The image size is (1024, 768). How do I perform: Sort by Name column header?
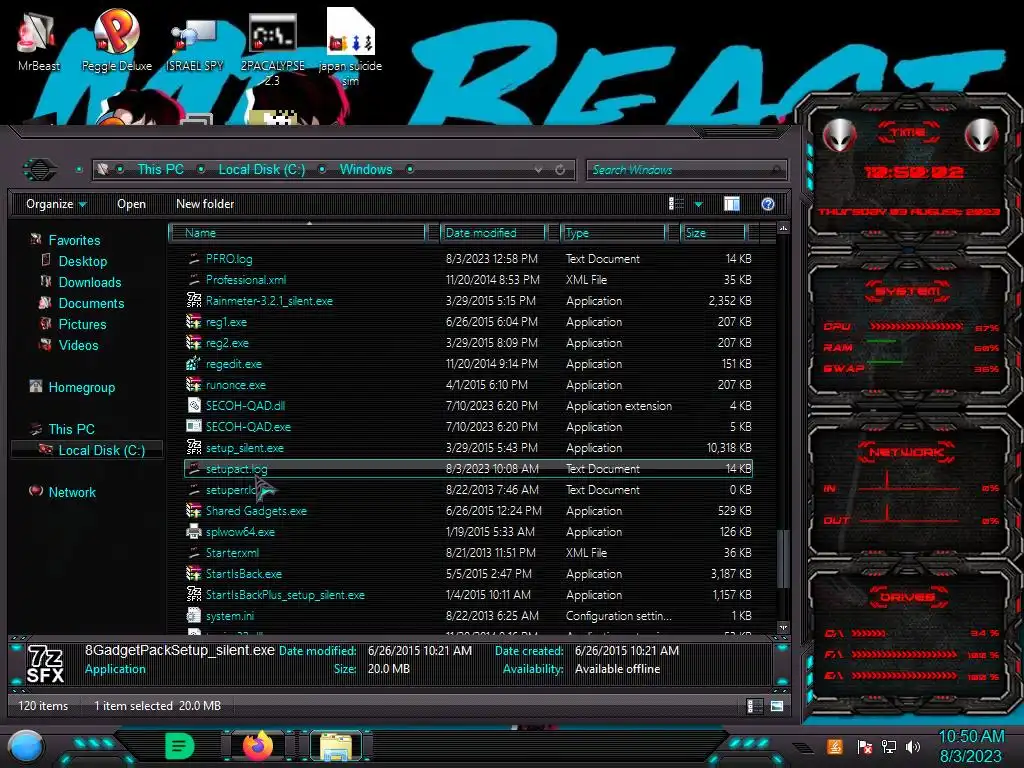tap(297, 232)
